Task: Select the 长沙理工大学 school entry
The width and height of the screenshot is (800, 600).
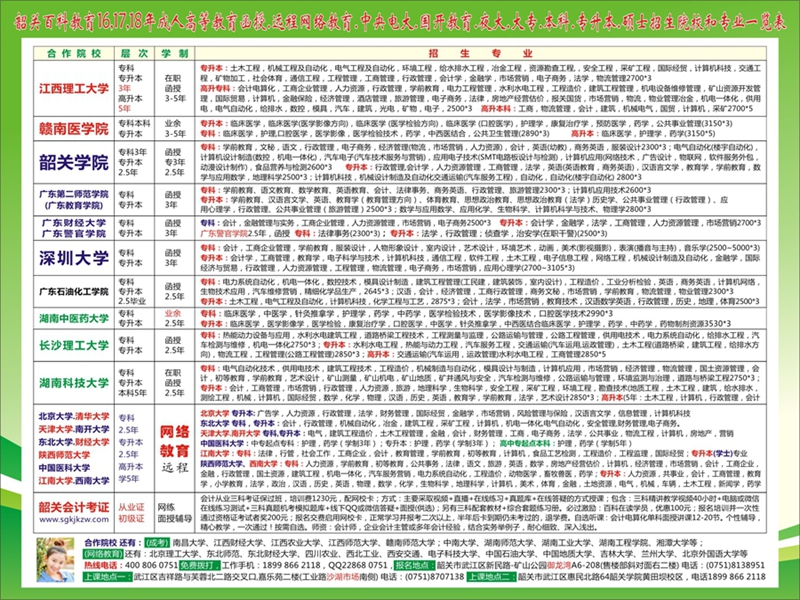Action: click(73, 347)
